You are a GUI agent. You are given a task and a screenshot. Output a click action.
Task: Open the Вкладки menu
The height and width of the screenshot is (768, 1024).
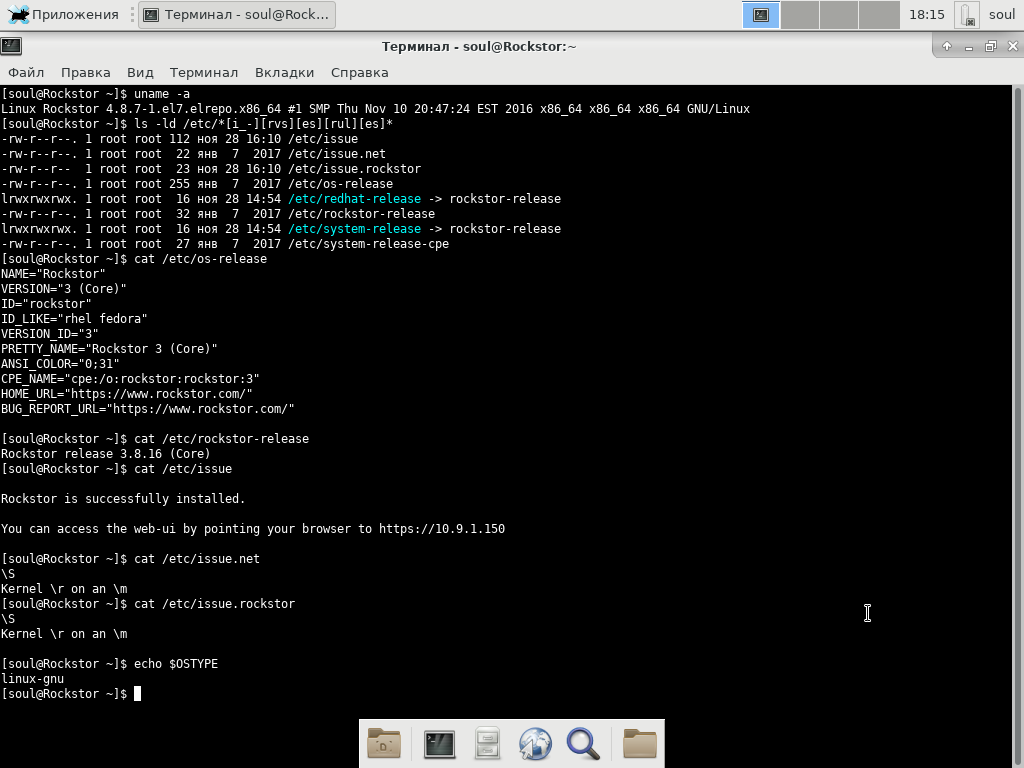[x=284, y=72]
